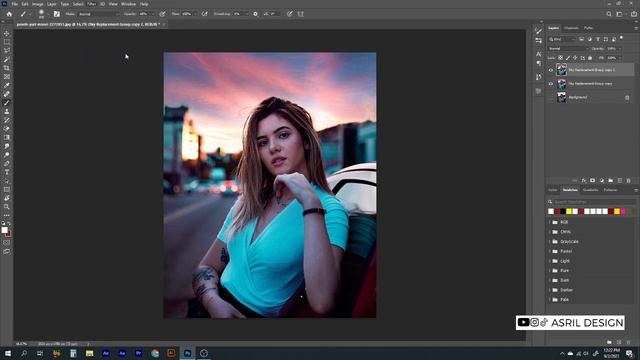This screenshot has height=360, width=640.
Task: Toggle Quick Mask mode
Action: [7, 242]
